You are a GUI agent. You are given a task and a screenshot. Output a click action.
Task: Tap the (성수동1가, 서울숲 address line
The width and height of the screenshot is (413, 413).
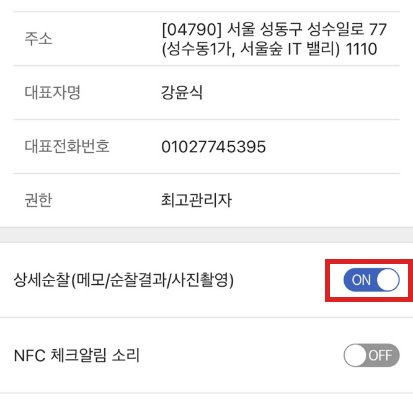click(222, 49)
